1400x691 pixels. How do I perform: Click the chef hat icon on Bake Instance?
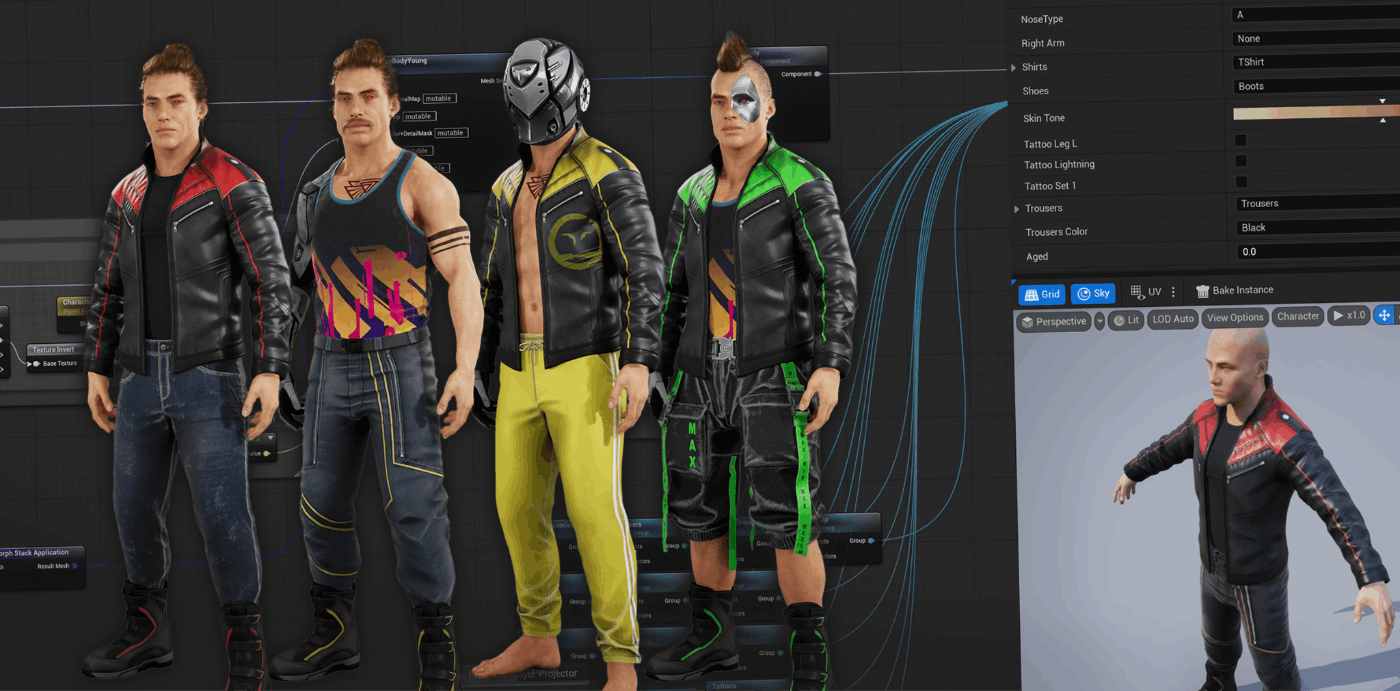point(1203,291)
